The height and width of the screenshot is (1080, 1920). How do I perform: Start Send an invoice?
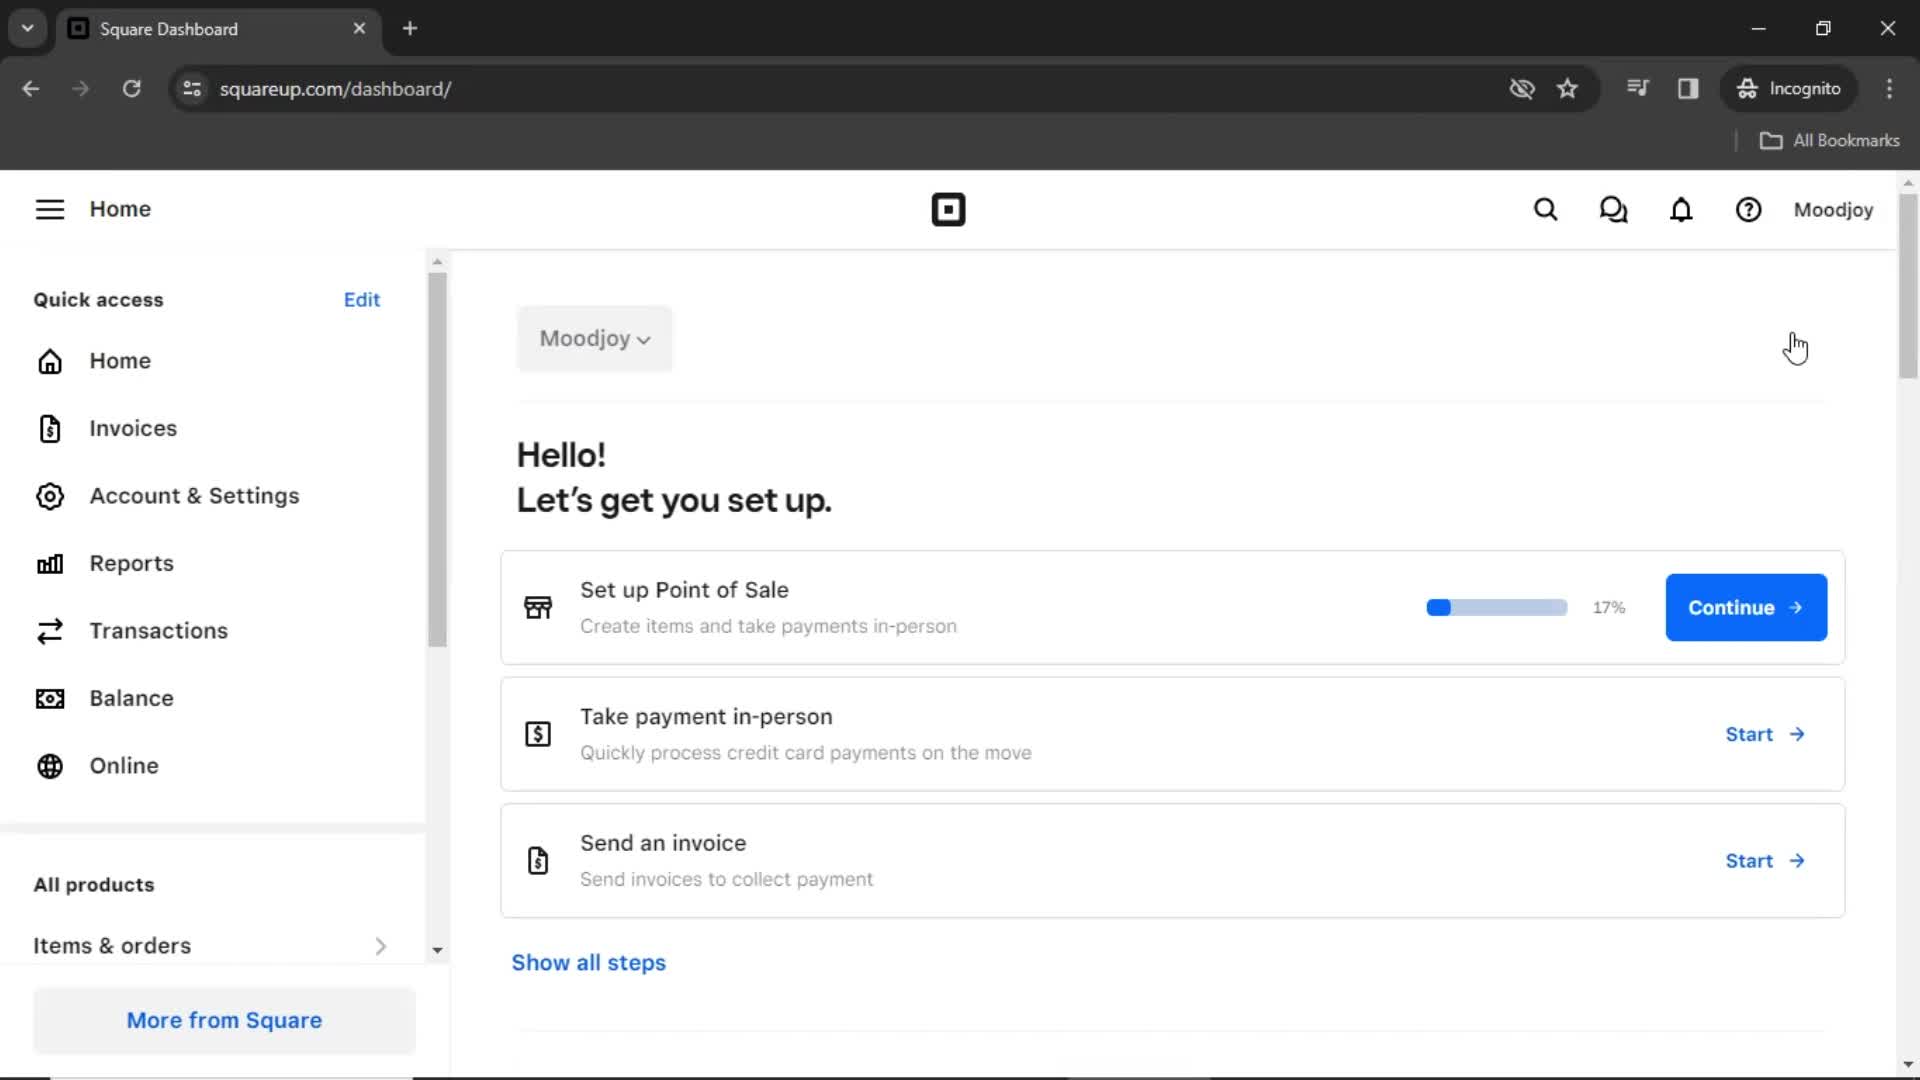[x=1765, y=861]
